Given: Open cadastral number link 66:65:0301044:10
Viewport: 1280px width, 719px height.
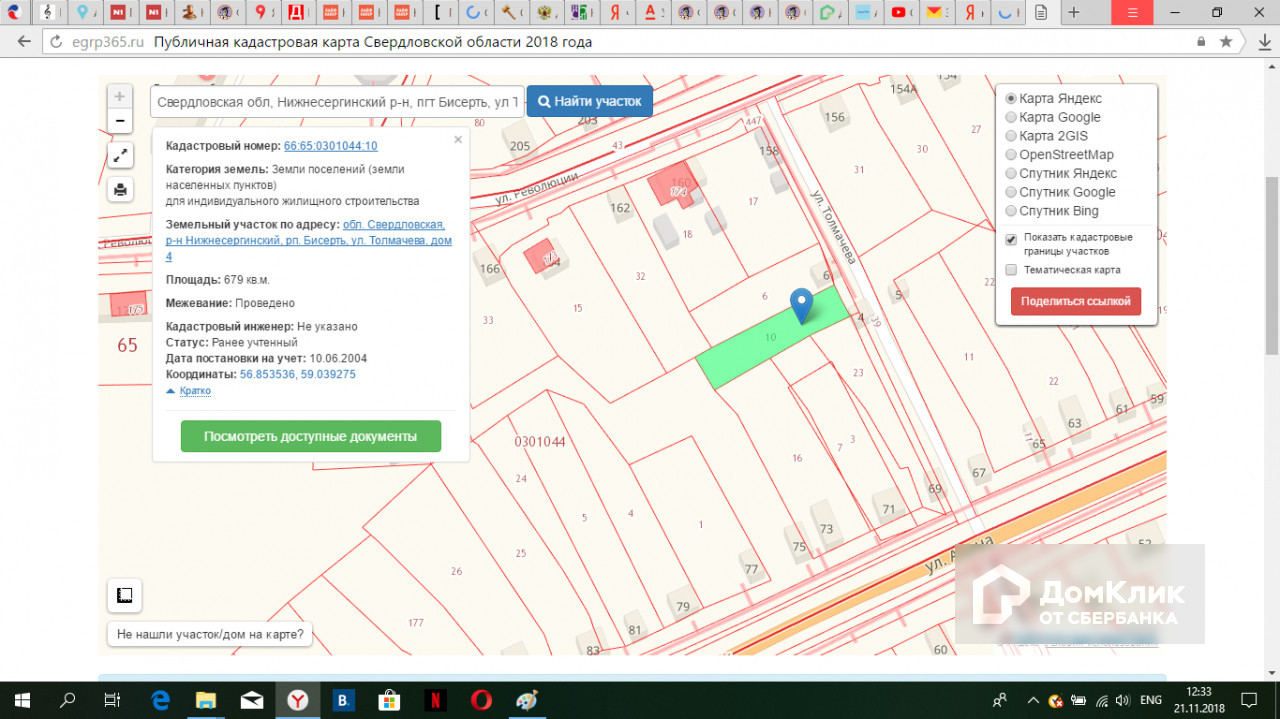Looking at the screenshot, I should [x=330, y=146].
